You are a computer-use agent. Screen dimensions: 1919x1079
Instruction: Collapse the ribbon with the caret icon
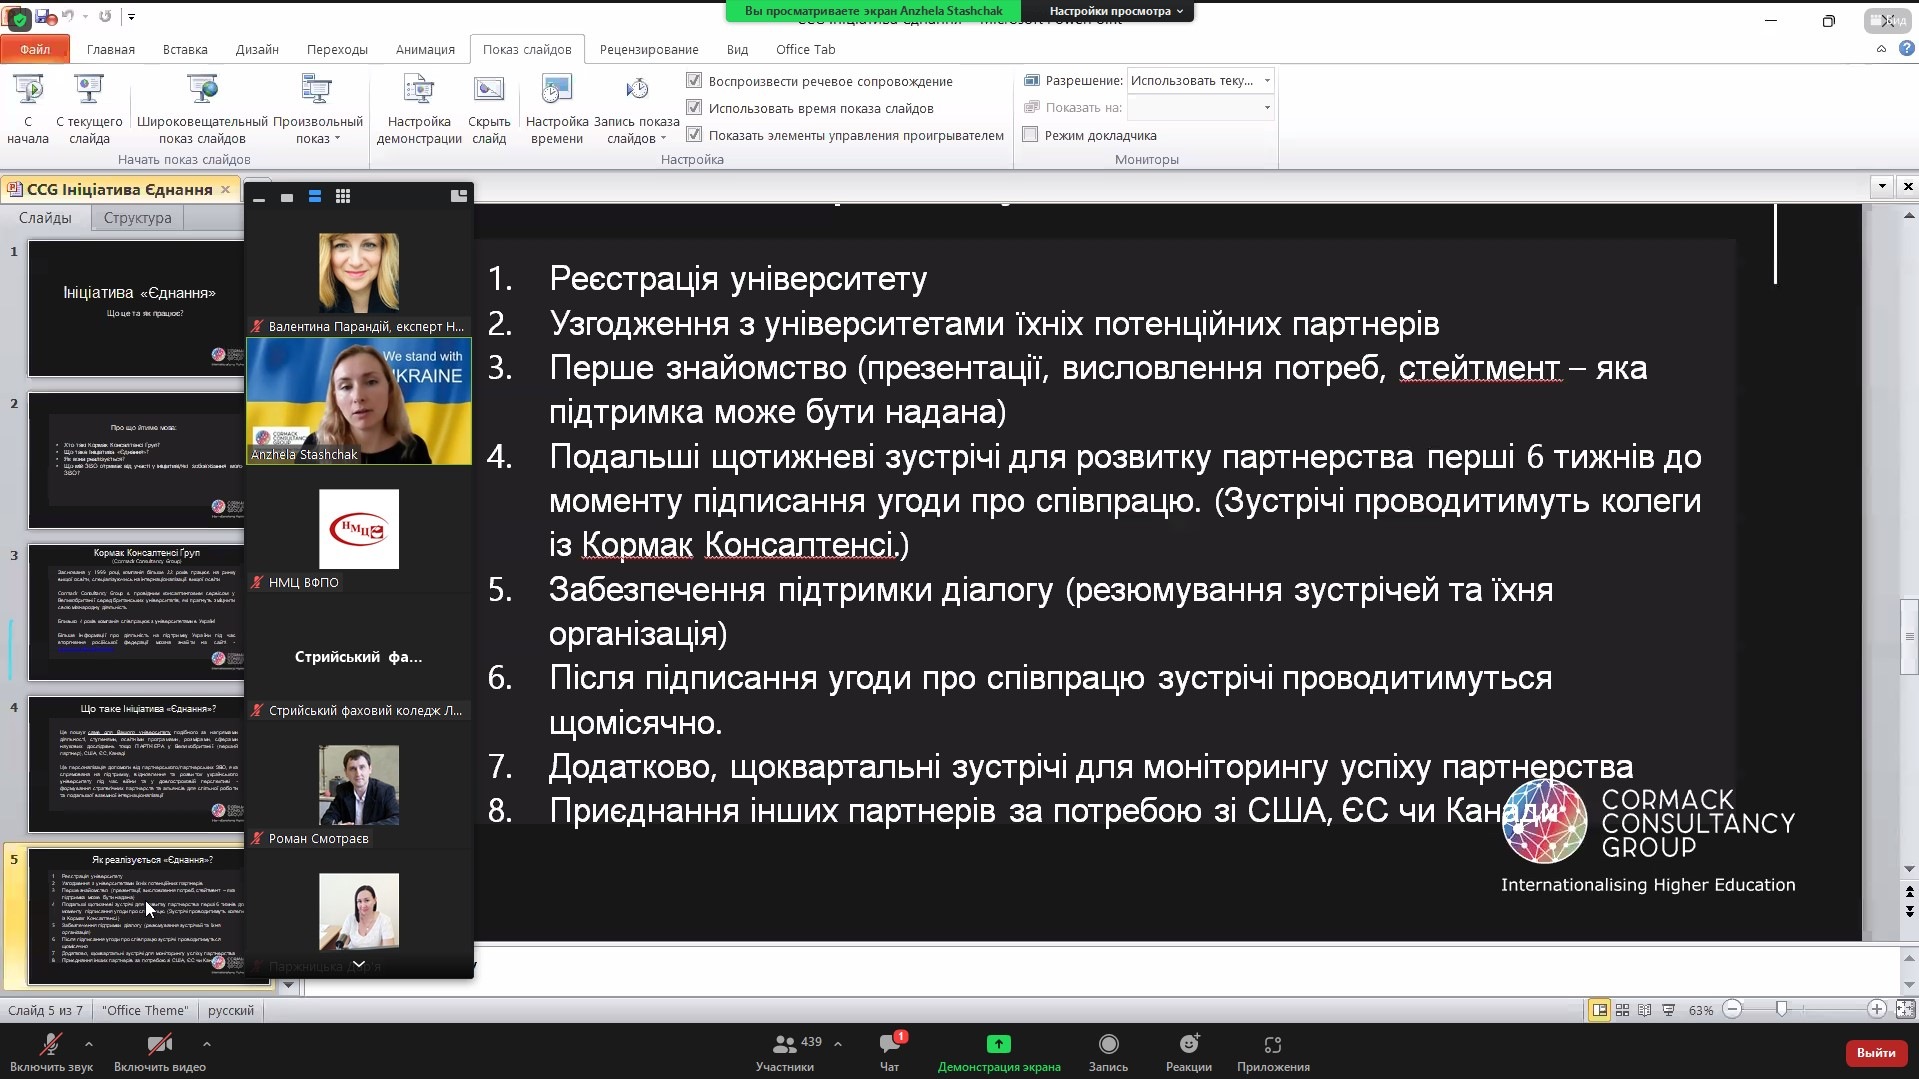coord(1881,48)
